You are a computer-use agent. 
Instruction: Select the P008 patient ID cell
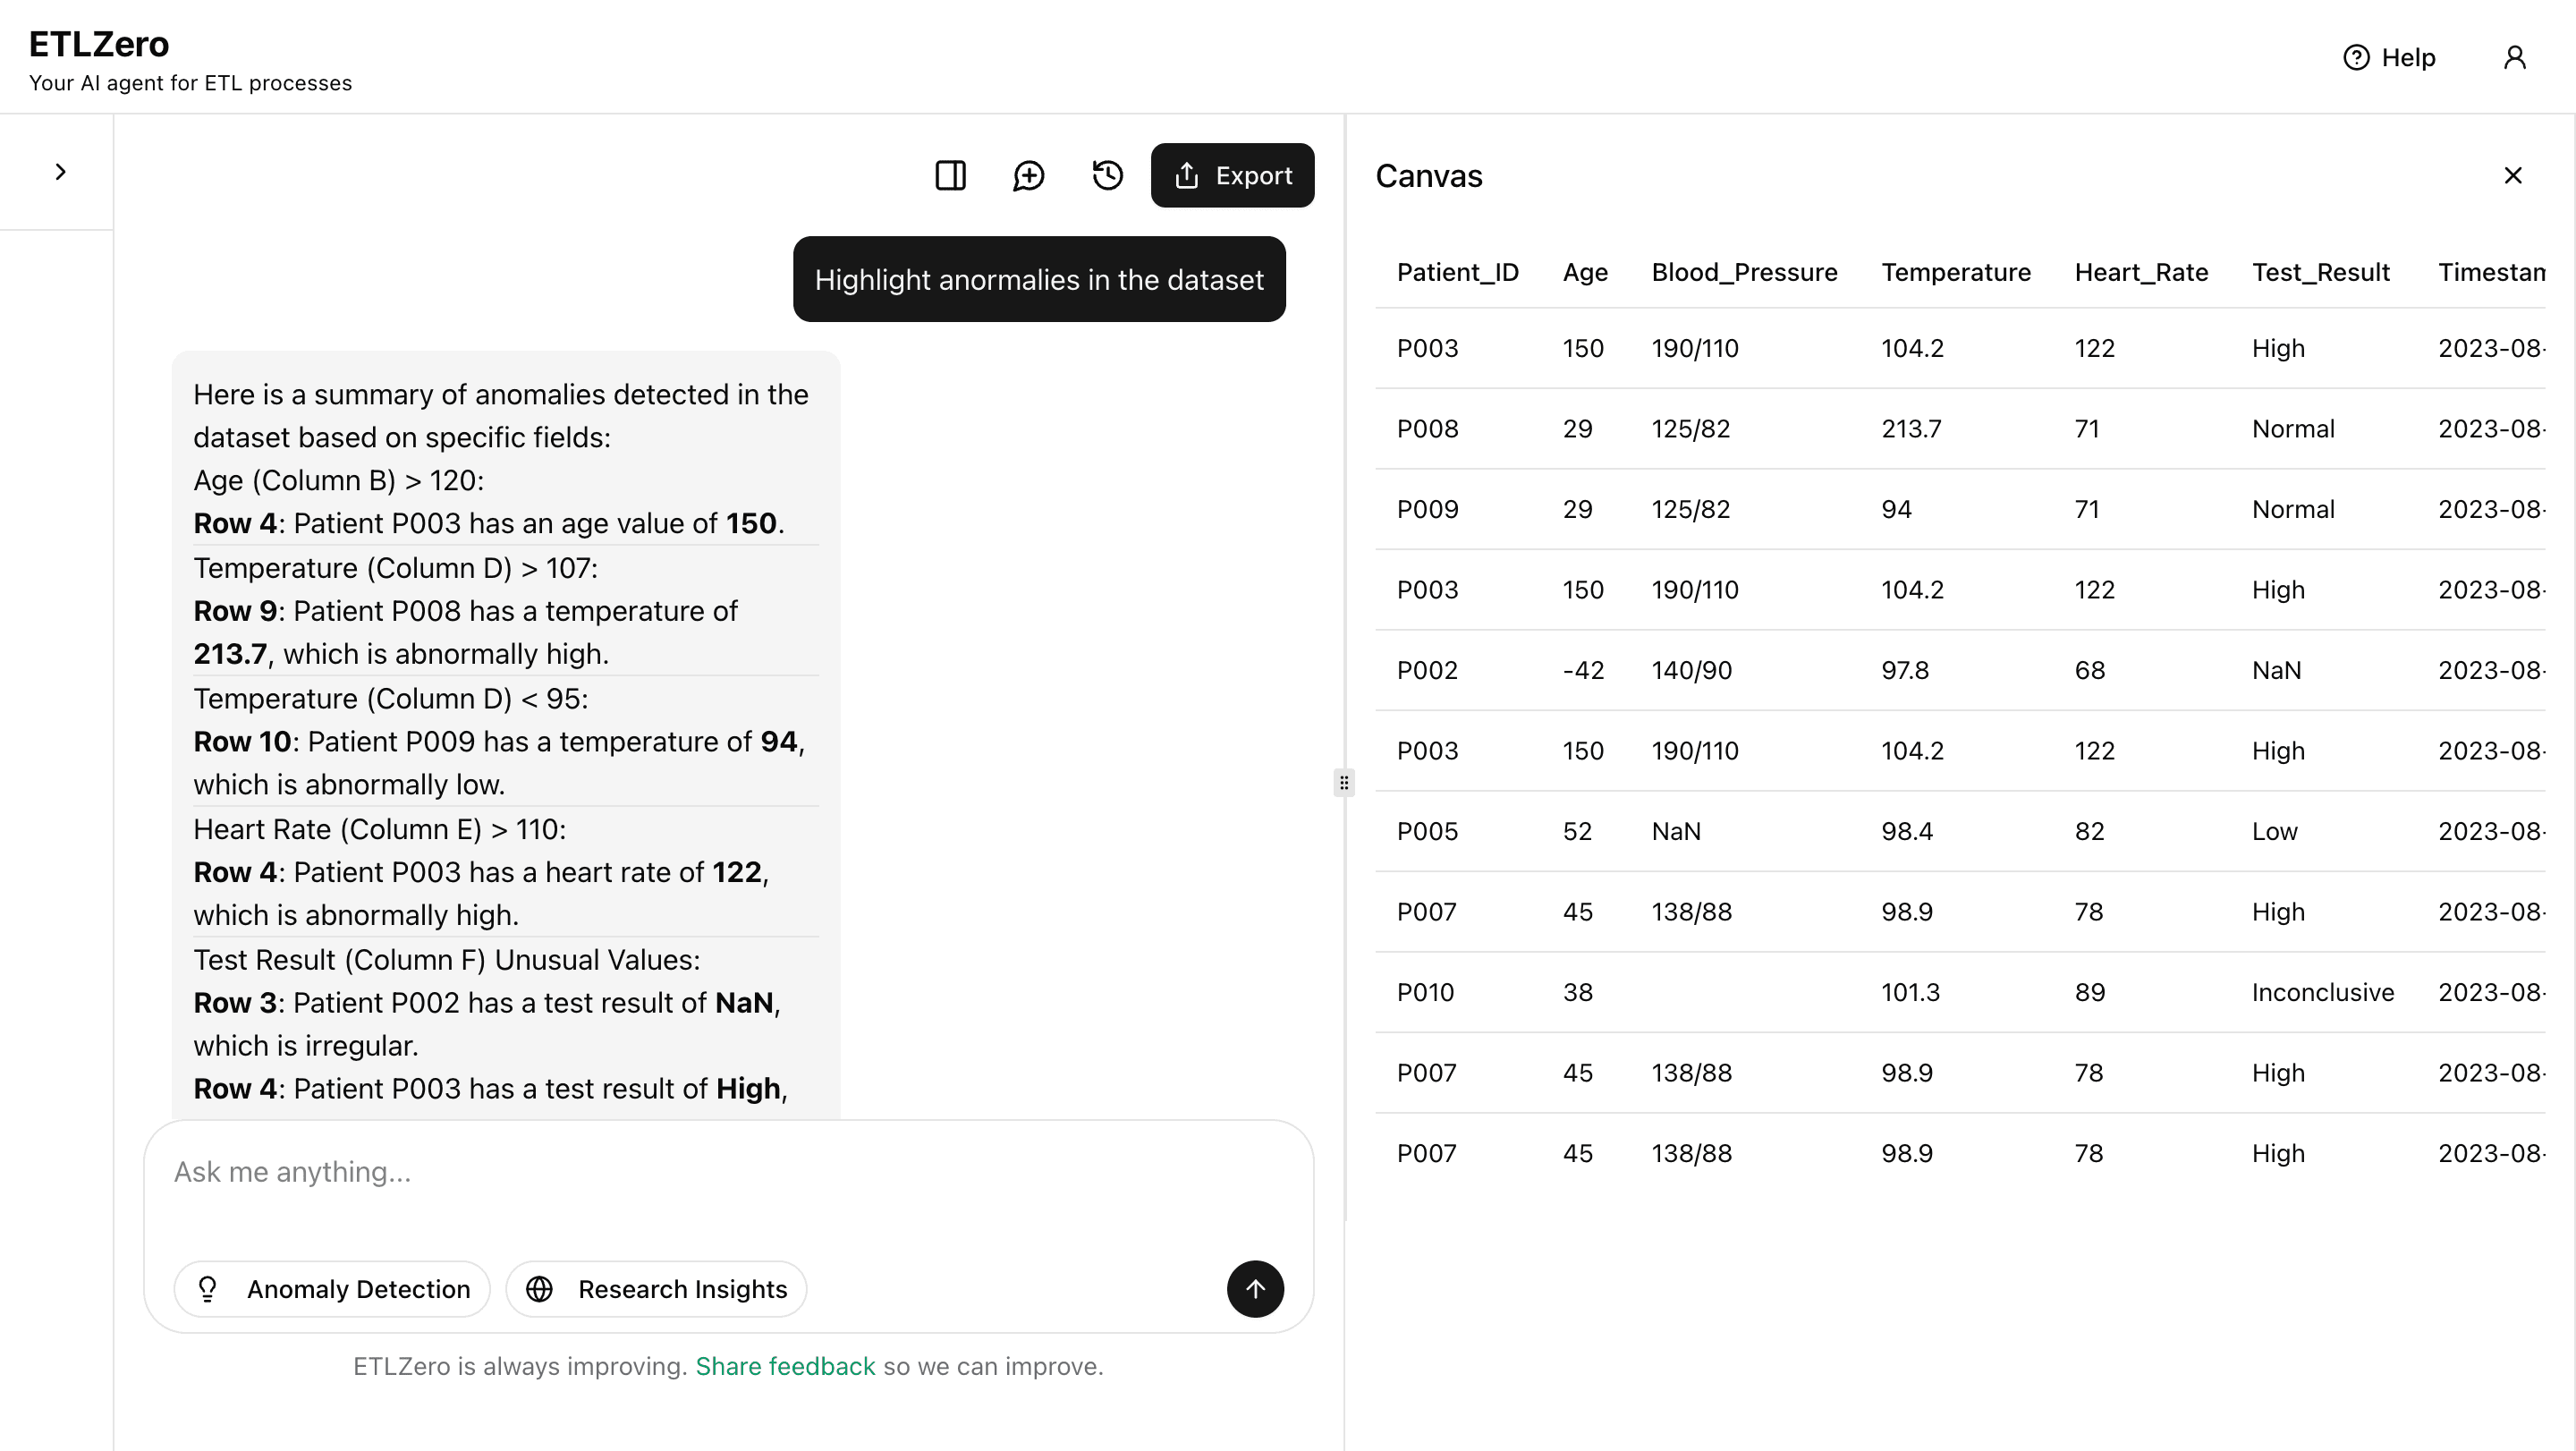(1427, 429)
